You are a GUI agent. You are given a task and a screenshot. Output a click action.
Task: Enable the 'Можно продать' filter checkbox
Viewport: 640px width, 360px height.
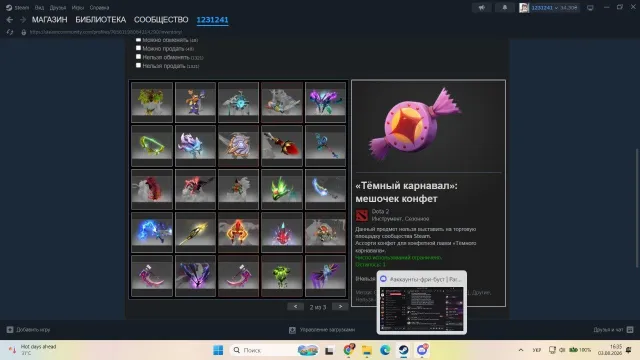tap(138, 48)
